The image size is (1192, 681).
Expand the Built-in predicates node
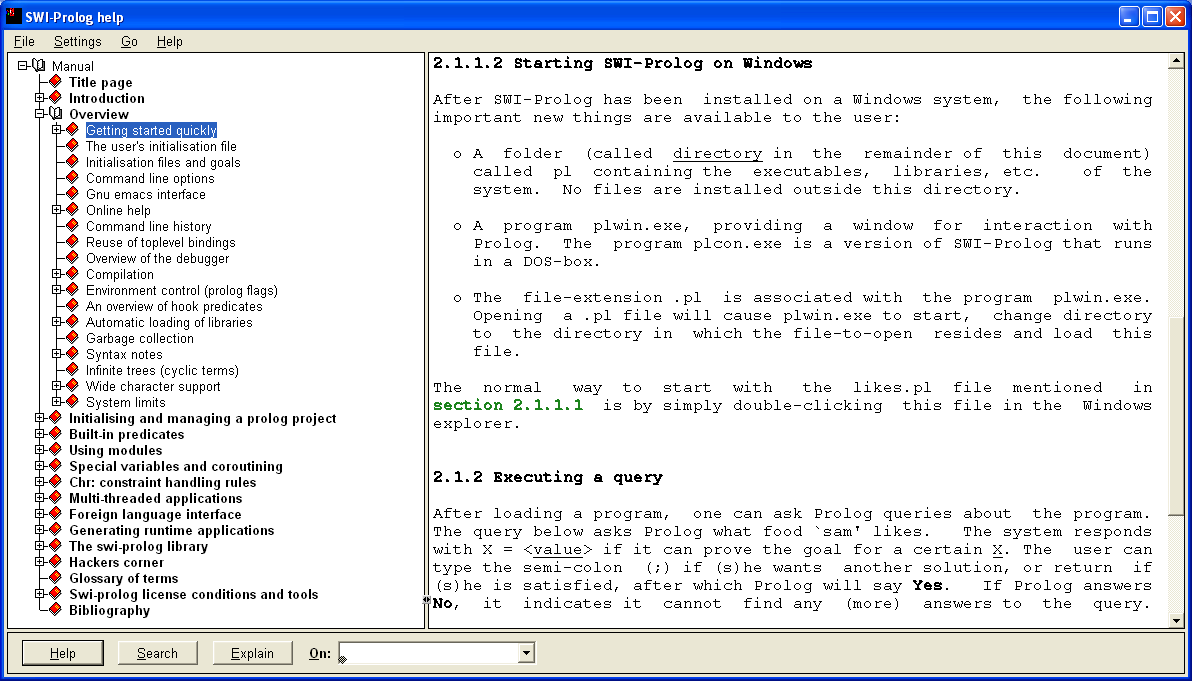coord(40,434)
